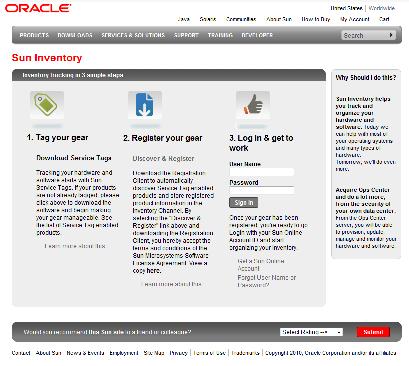Click the Oracle logo
This screenshot has width=409, height=366.
point(38,8)
